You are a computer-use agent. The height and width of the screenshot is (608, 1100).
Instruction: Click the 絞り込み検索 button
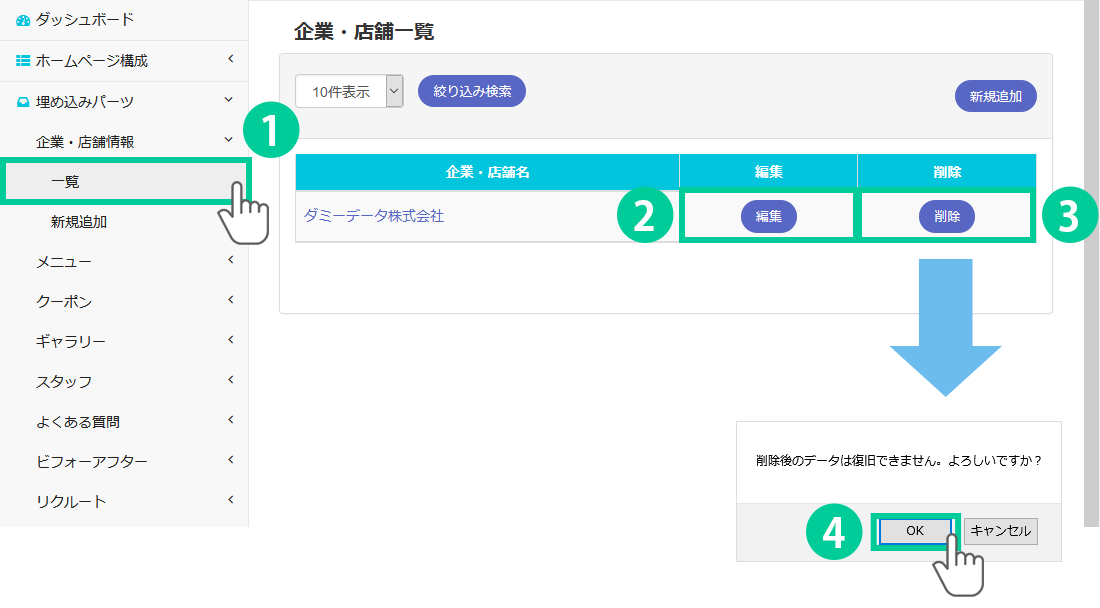472,91
